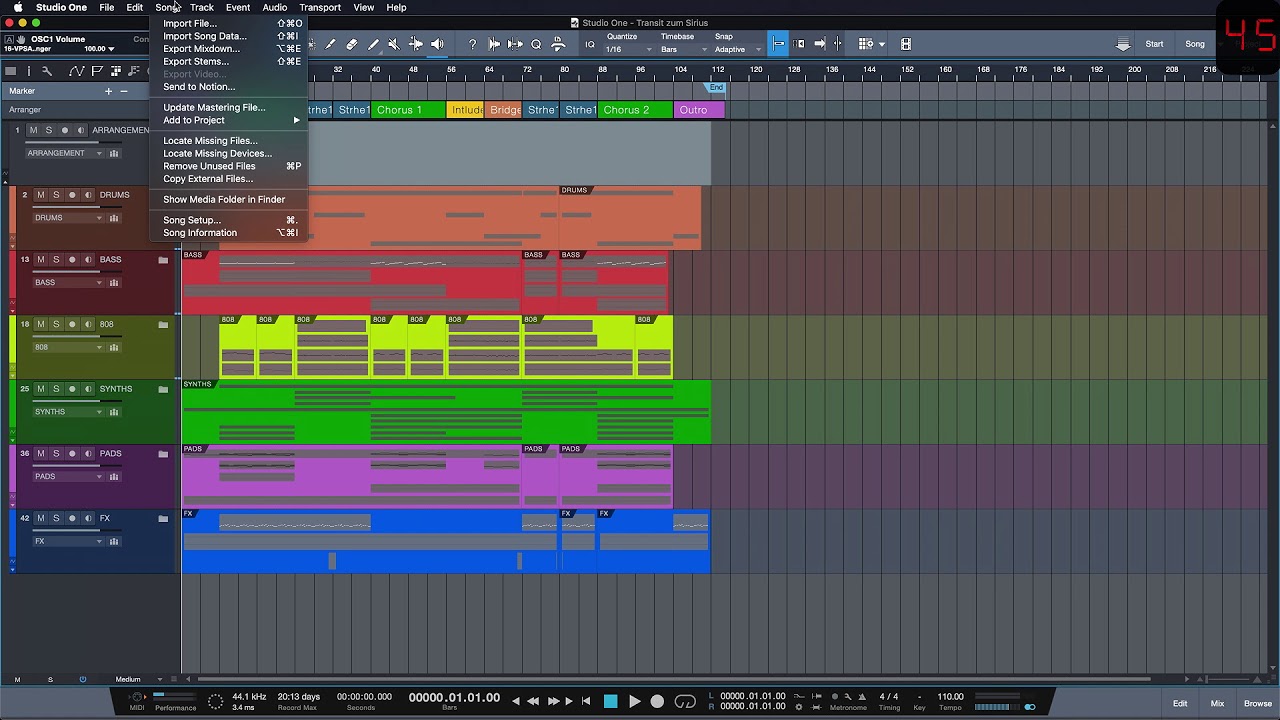Open the wrench options icon
The height and width of the screenshot is (720, 1280).
[46, 71]
